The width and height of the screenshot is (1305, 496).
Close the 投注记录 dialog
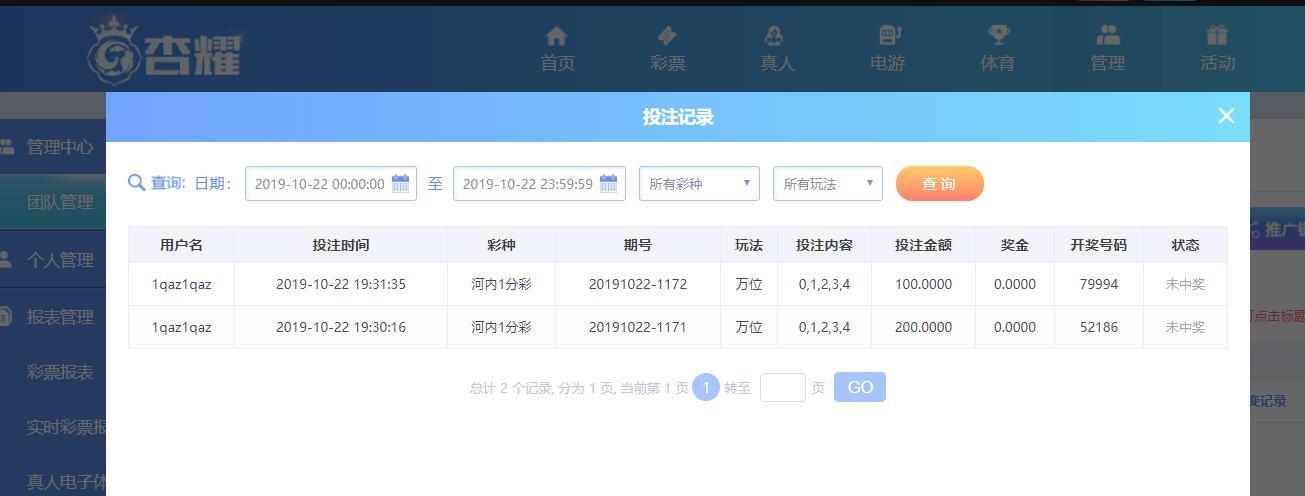(x=1226, y=116)
